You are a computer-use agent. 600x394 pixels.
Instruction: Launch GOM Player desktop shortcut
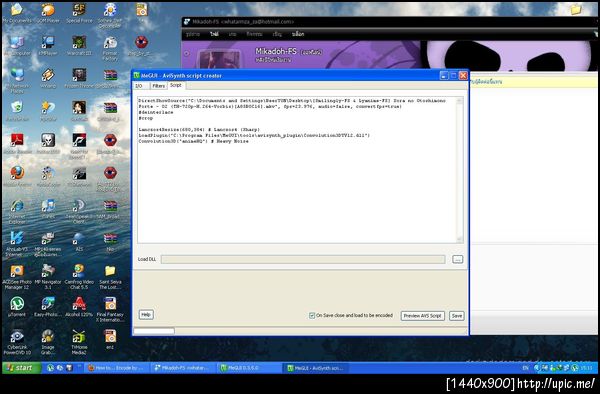coord(48,10)
